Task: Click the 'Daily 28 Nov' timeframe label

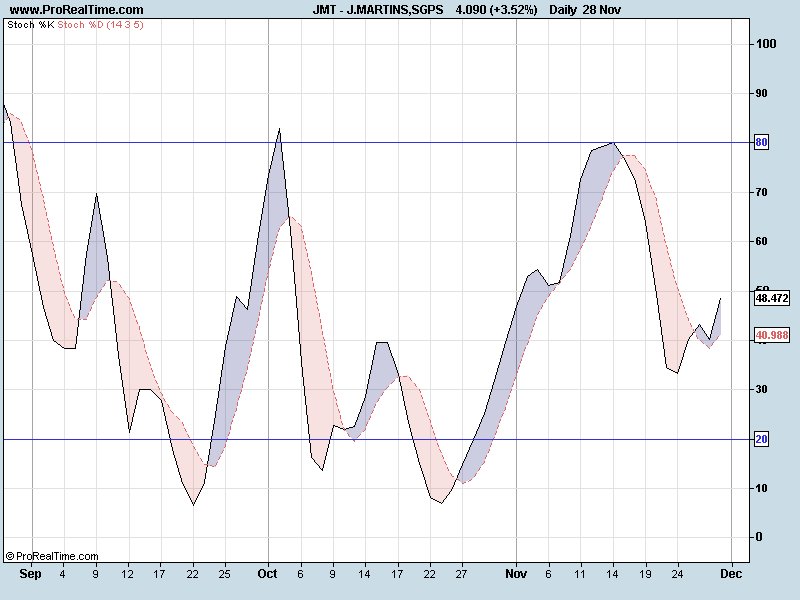Action: [585, 10]
